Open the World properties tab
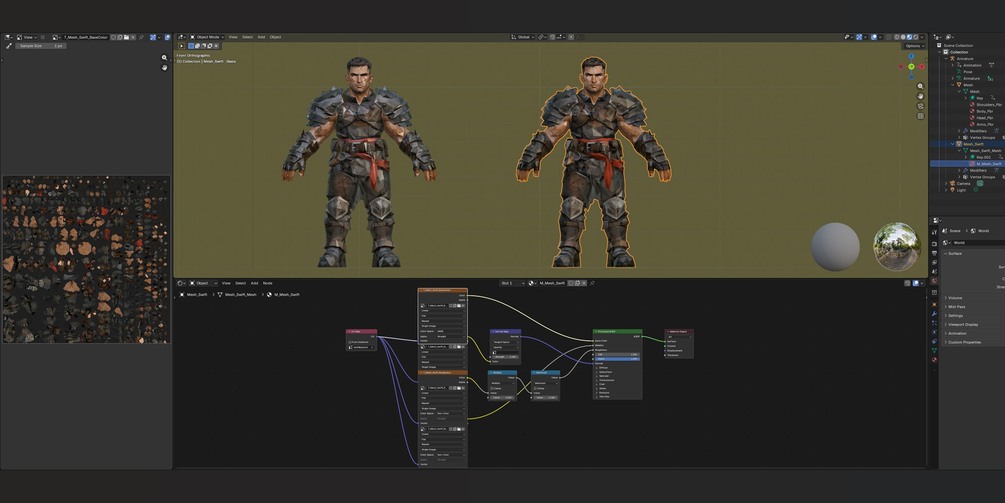The height and width of the screenshot is (503, 1005). [934, 281]
